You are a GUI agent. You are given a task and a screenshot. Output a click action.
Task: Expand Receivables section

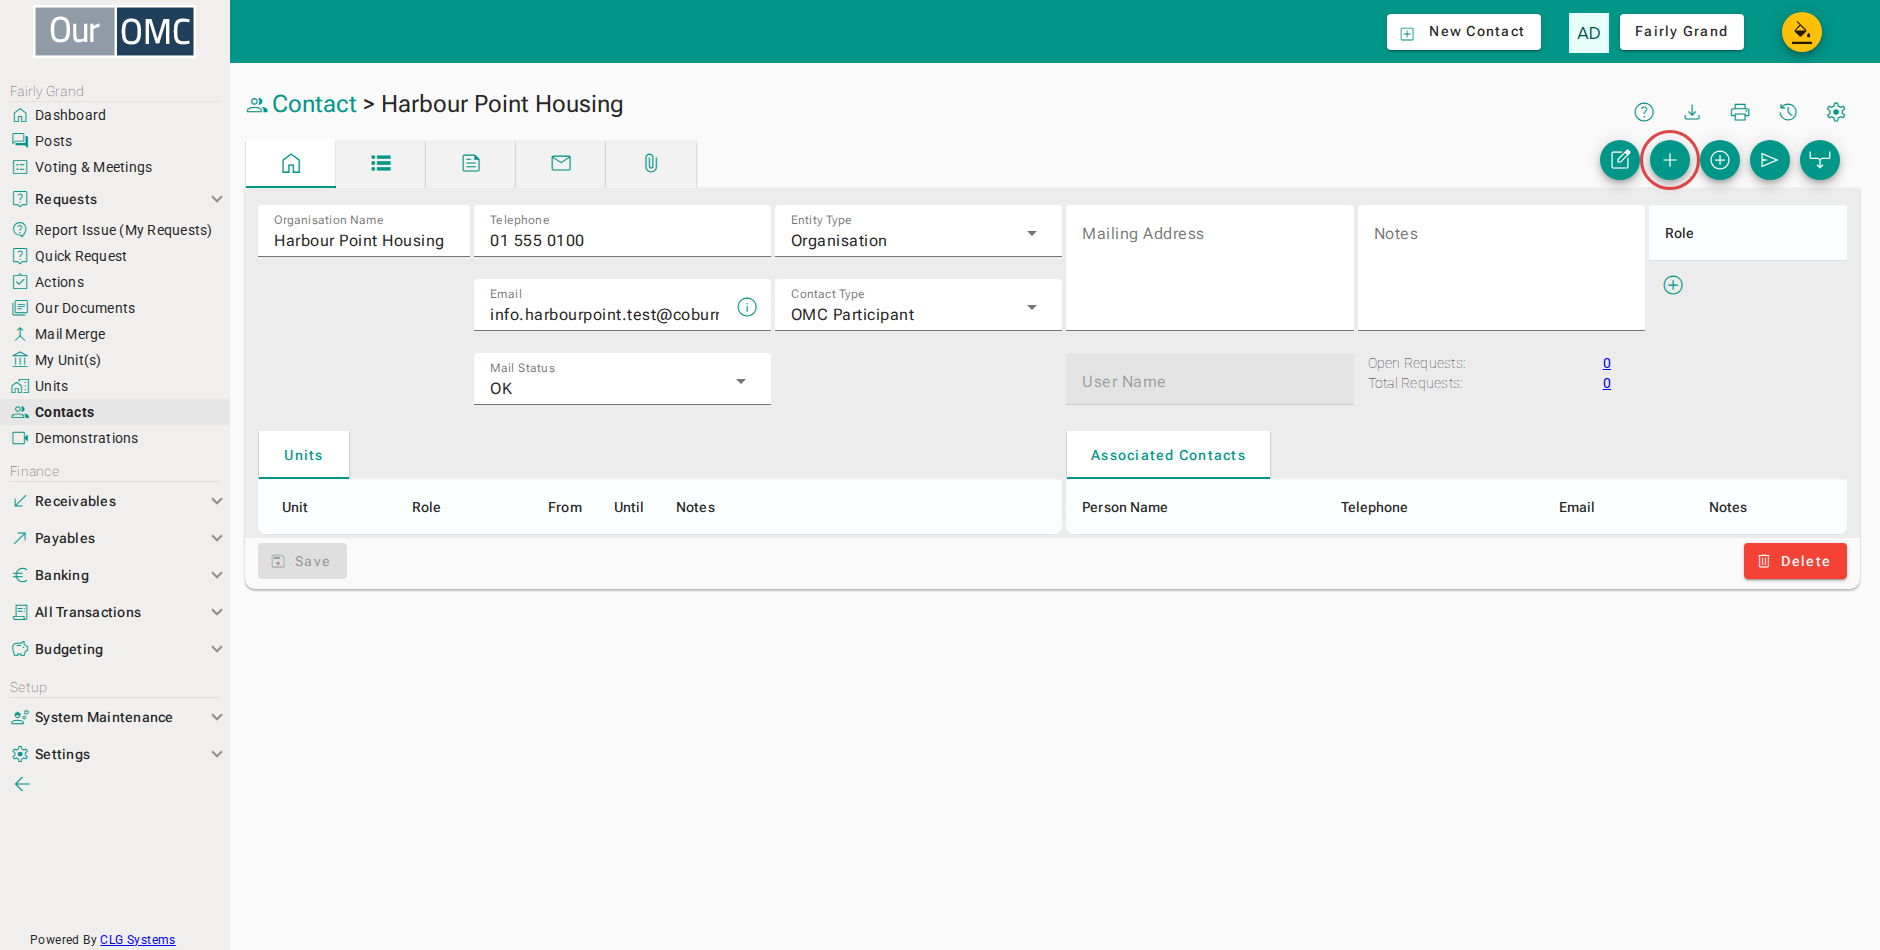(115, 501)
